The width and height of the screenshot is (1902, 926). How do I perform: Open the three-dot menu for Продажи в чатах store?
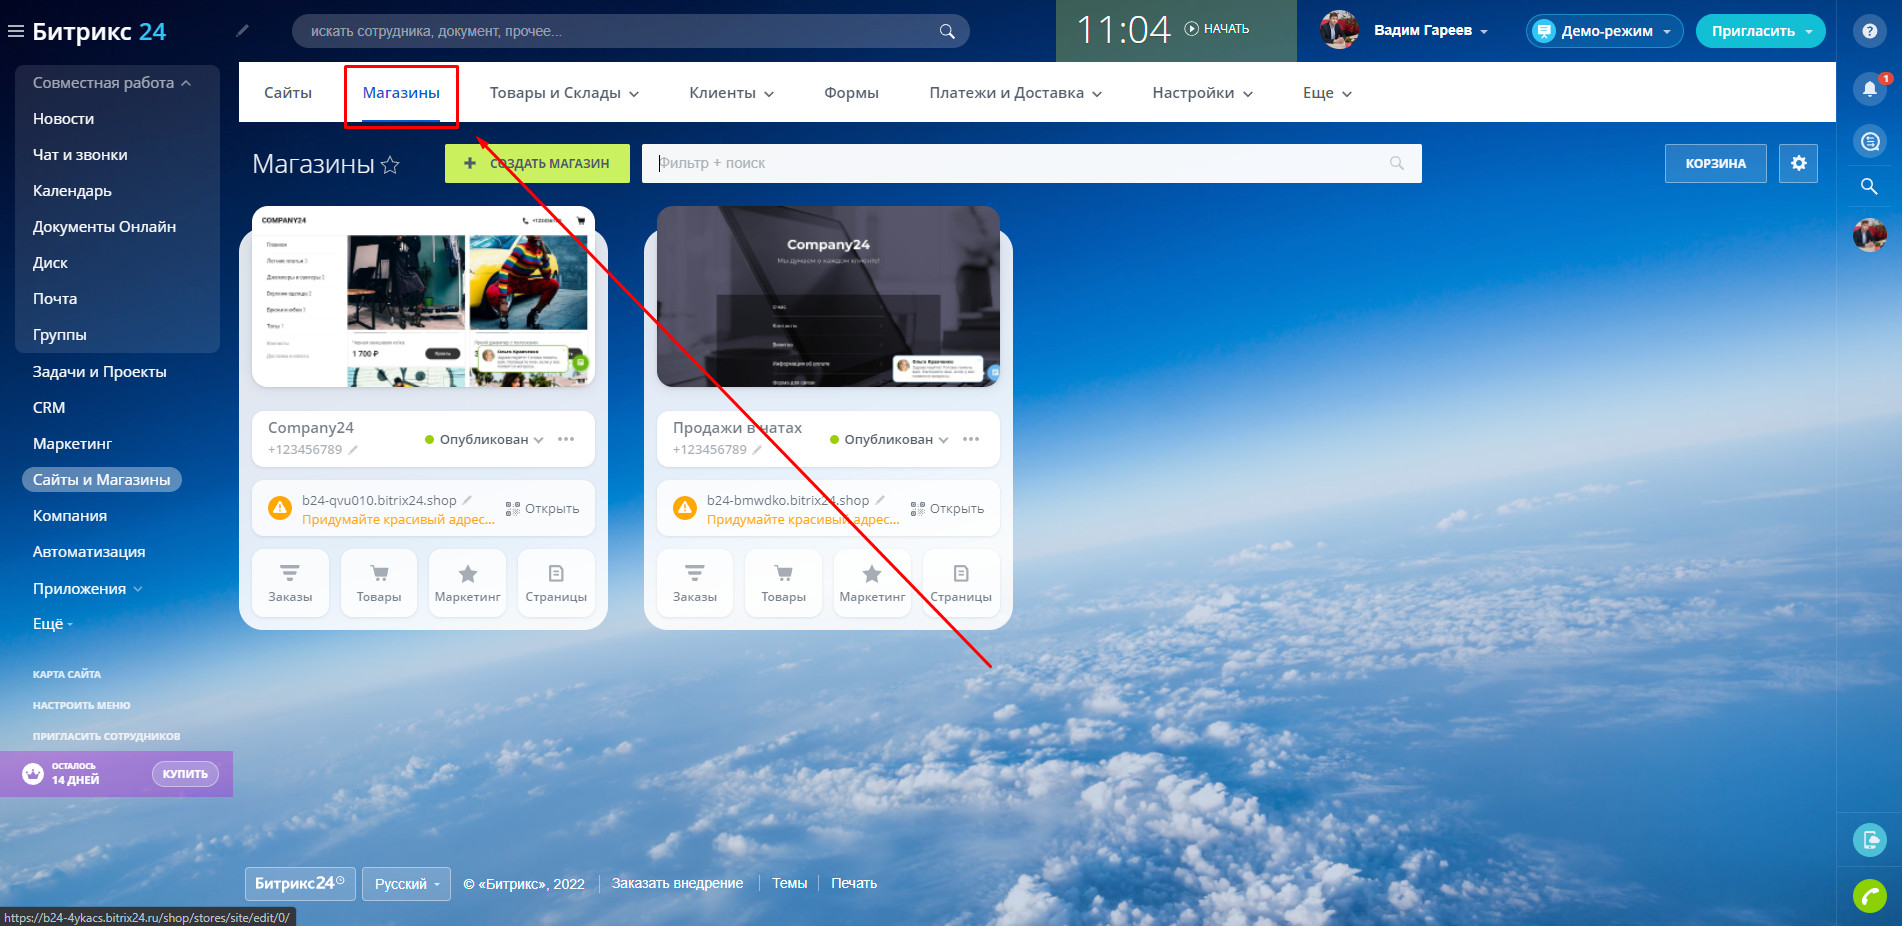(971, 439)
